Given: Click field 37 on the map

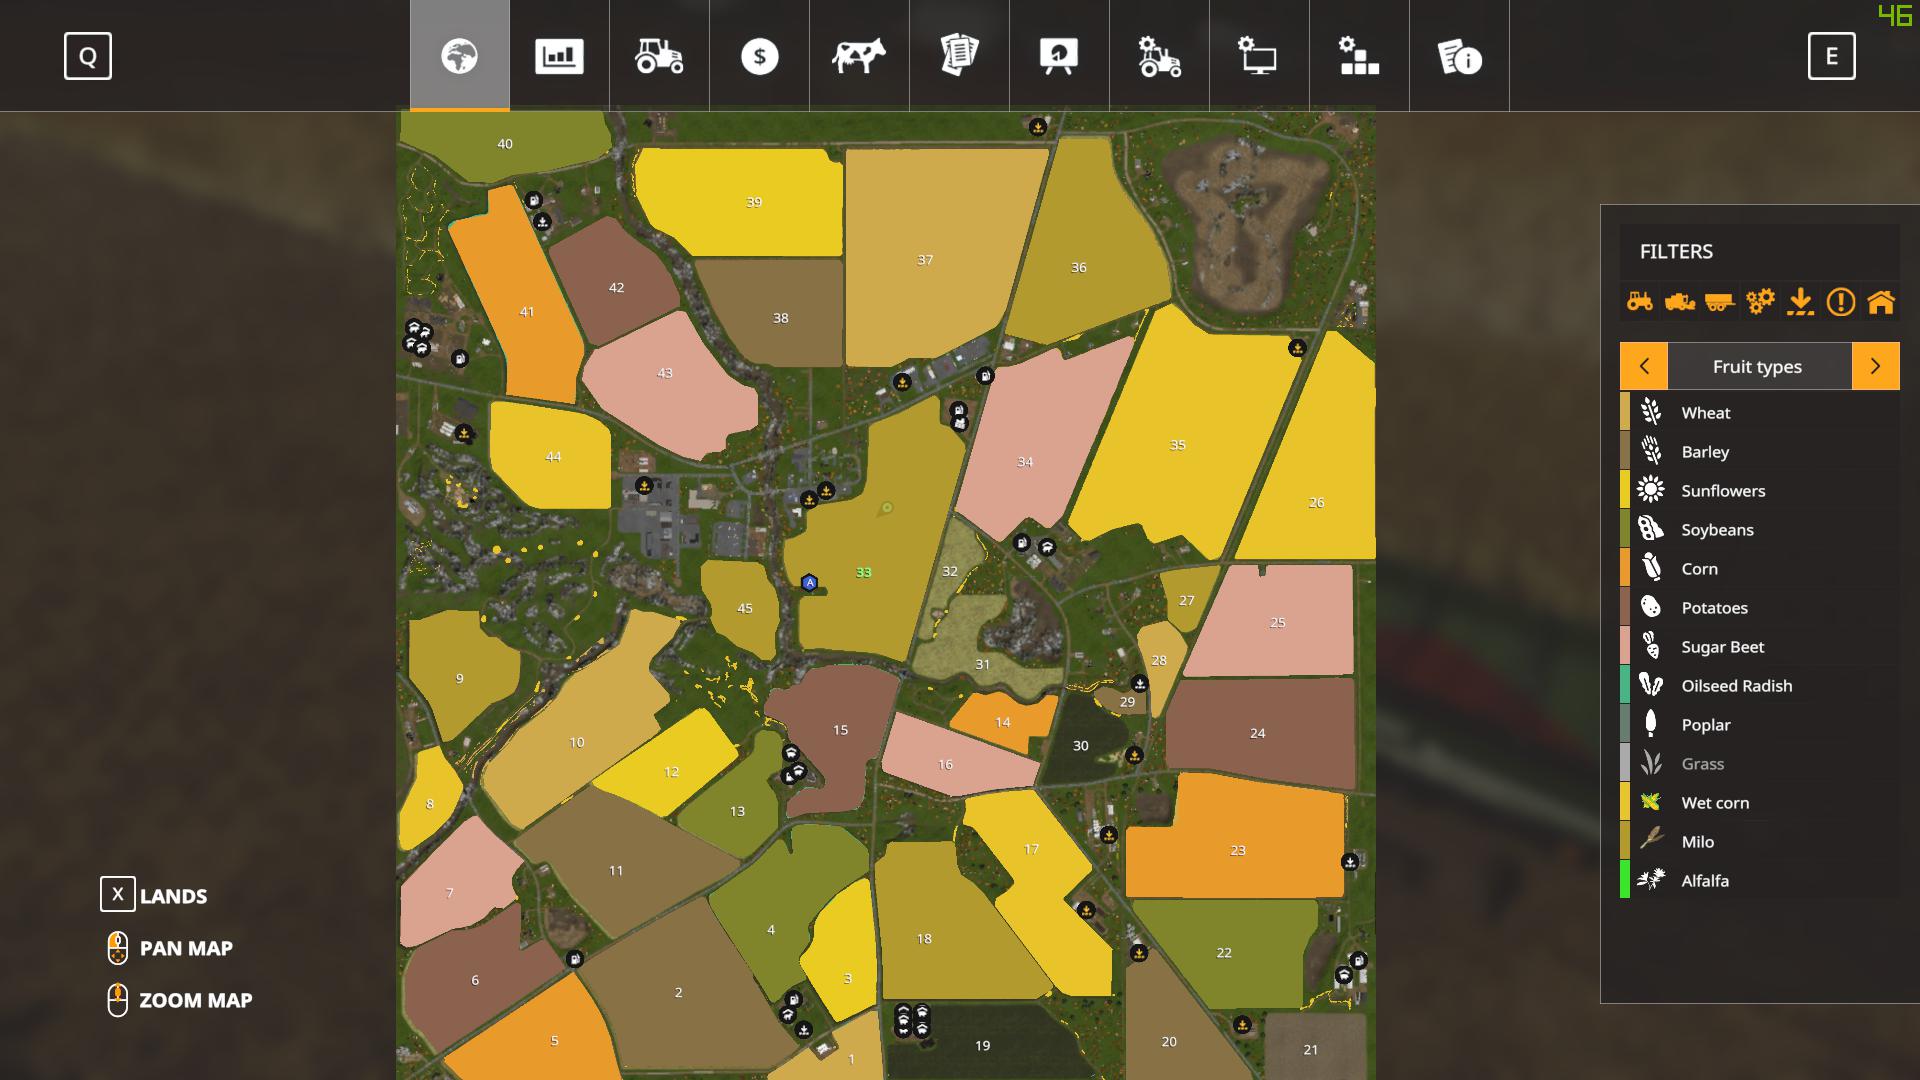Looking at the screenshot, I should tap(925, 260).
